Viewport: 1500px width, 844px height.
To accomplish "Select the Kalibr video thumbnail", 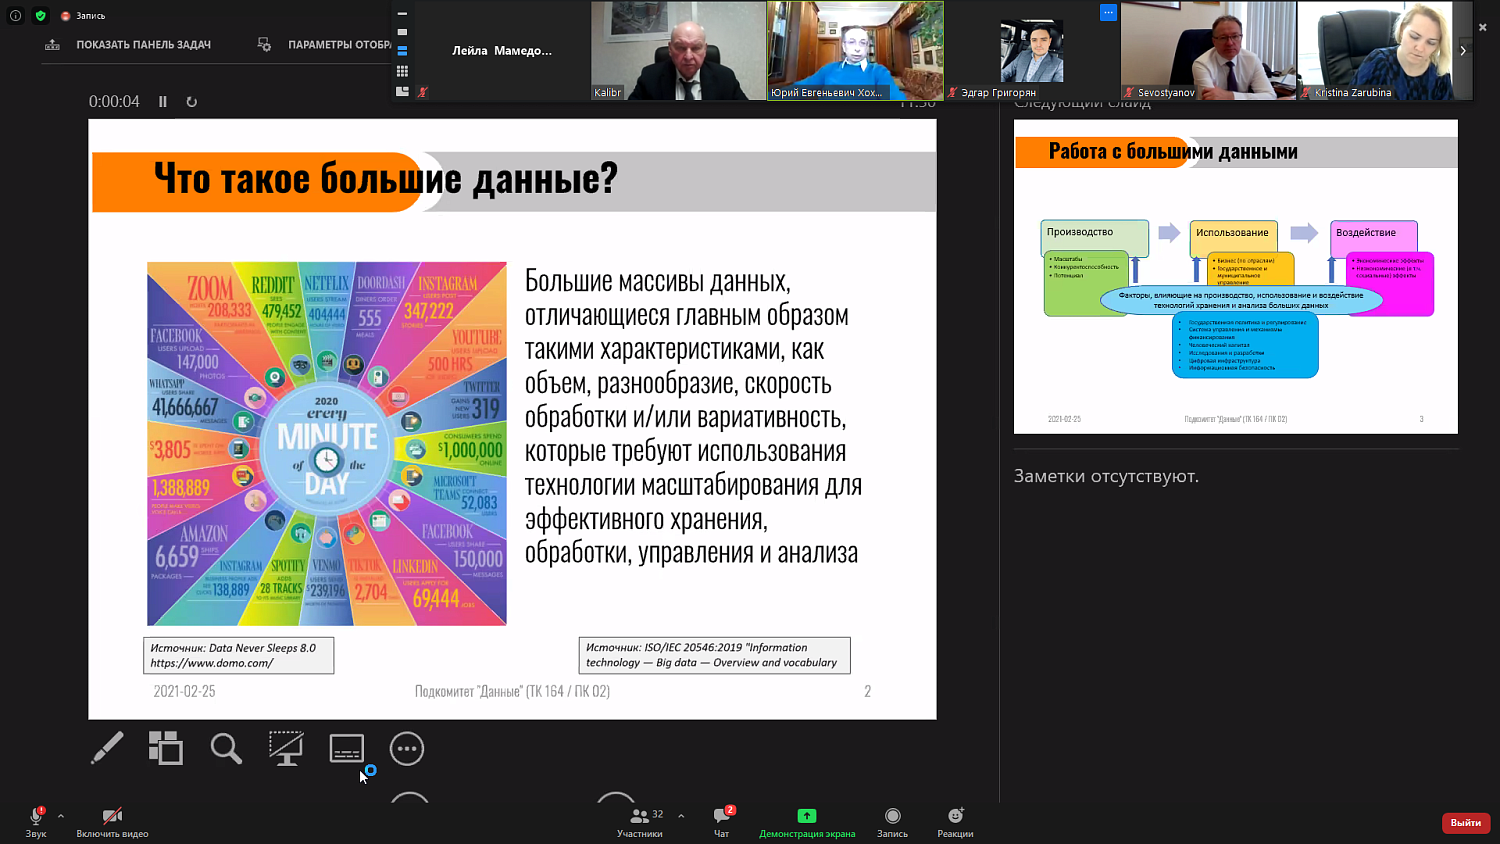I will (x=678, y=51).
